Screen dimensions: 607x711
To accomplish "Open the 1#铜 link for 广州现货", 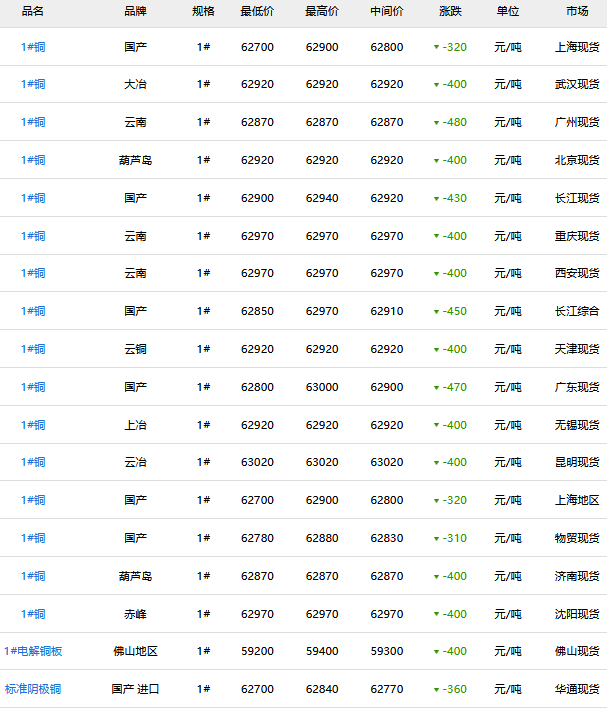I will [x=33, y=122].
